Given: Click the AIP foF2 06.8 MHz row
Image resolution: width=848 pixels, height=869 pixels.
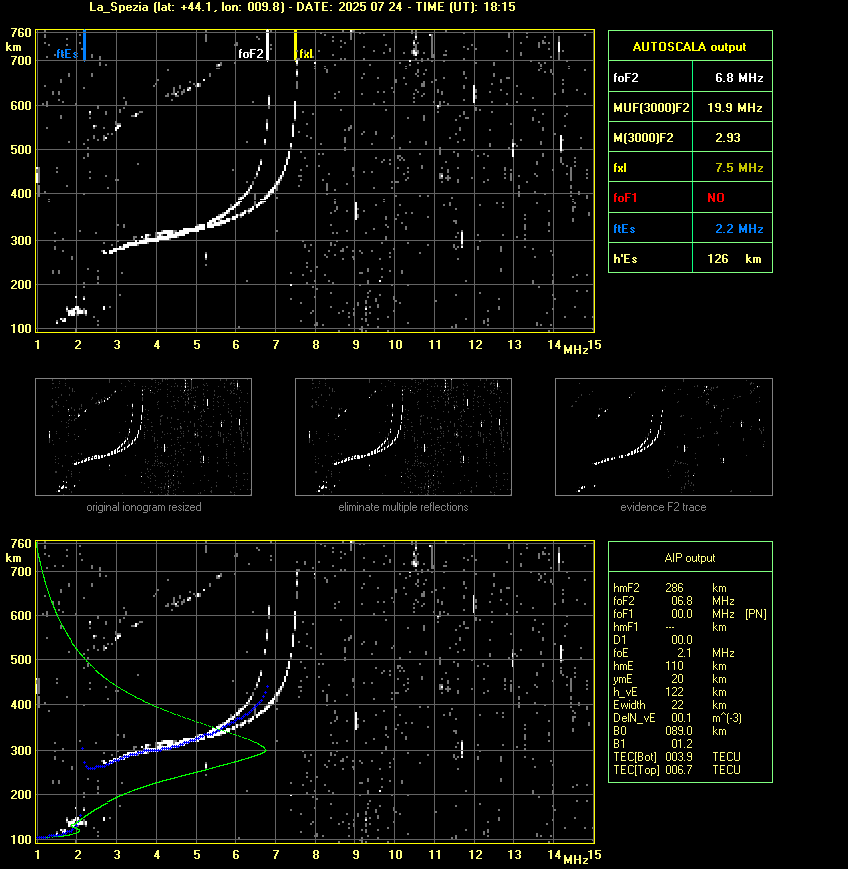Looking at the screenshot, I should (674, 601).
